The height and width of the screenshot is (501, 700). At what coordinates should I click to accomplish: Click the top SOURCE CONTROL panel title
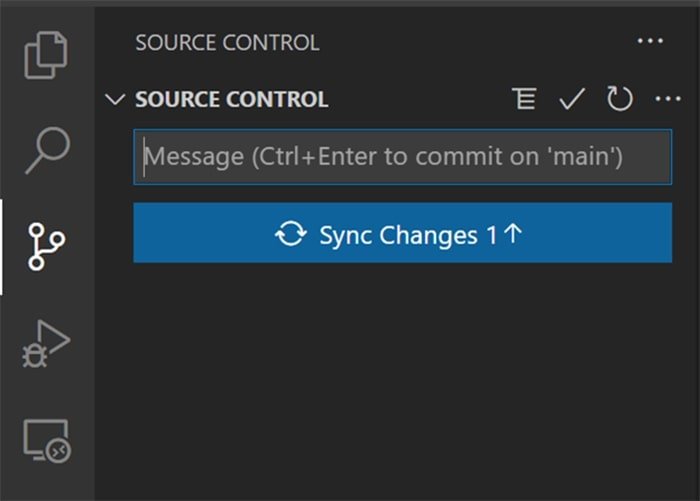pos(227,42)
